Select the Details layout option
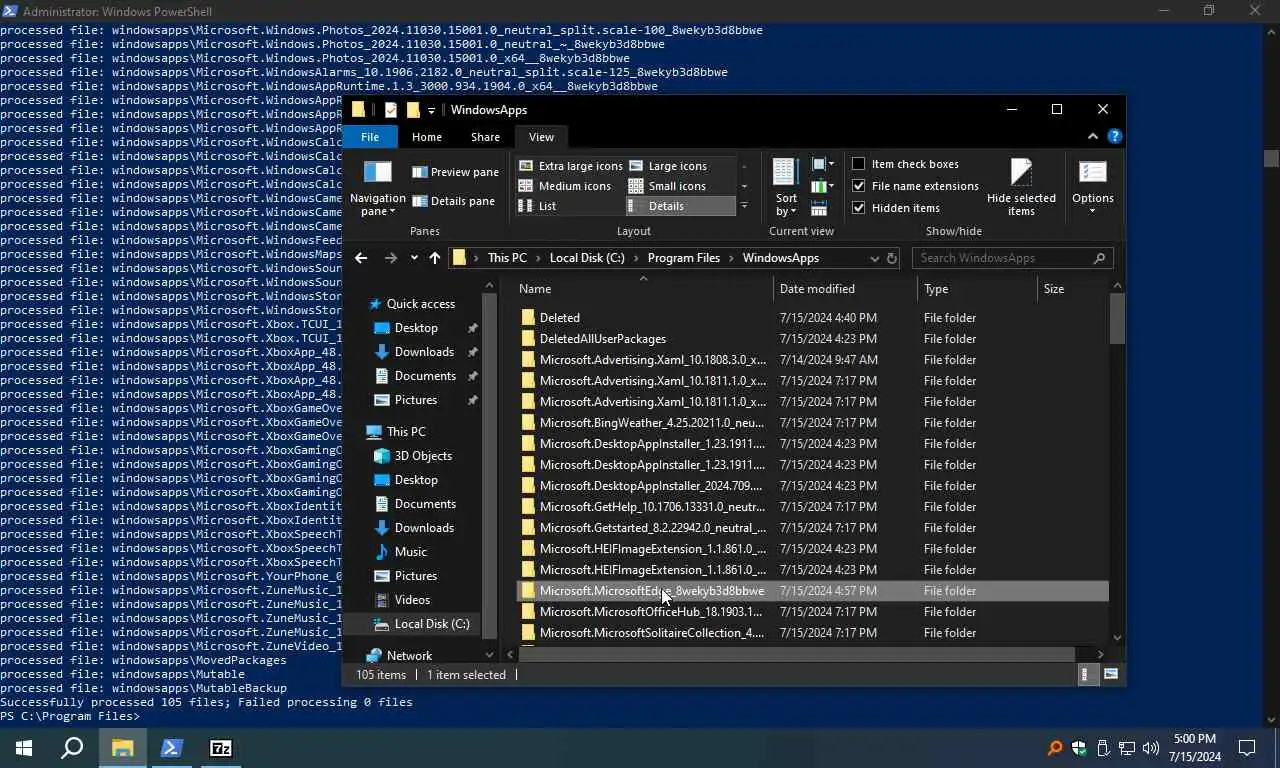Image resolution: width=1280 pixels, height=768 pixels. (680, 206)
